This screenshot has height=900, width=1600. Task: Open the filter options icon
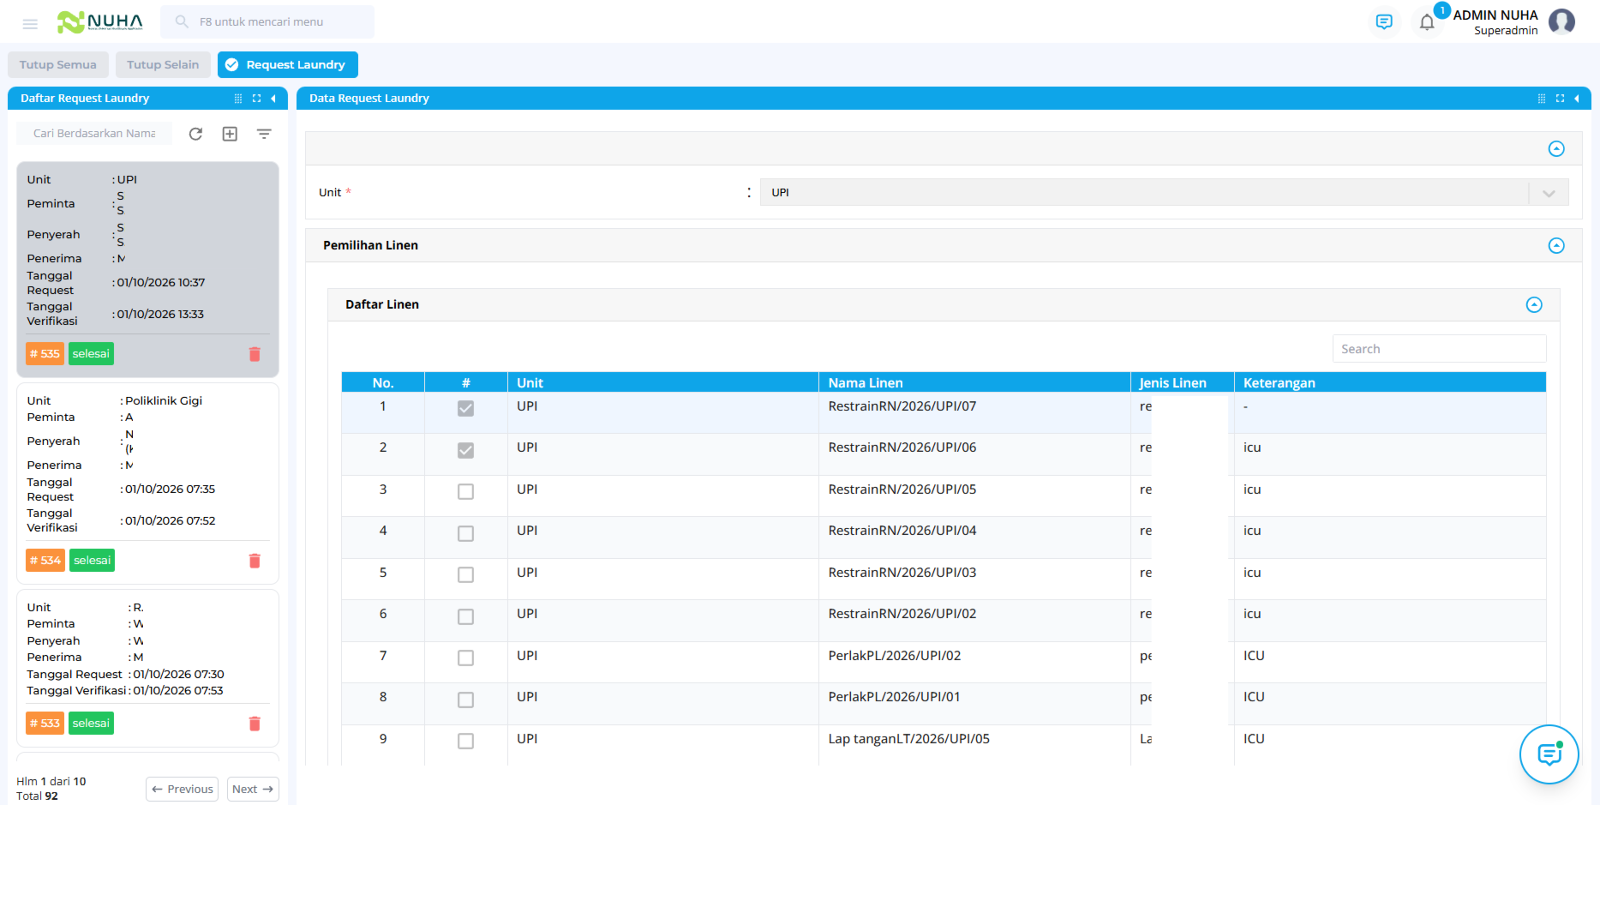click(264, 134)
